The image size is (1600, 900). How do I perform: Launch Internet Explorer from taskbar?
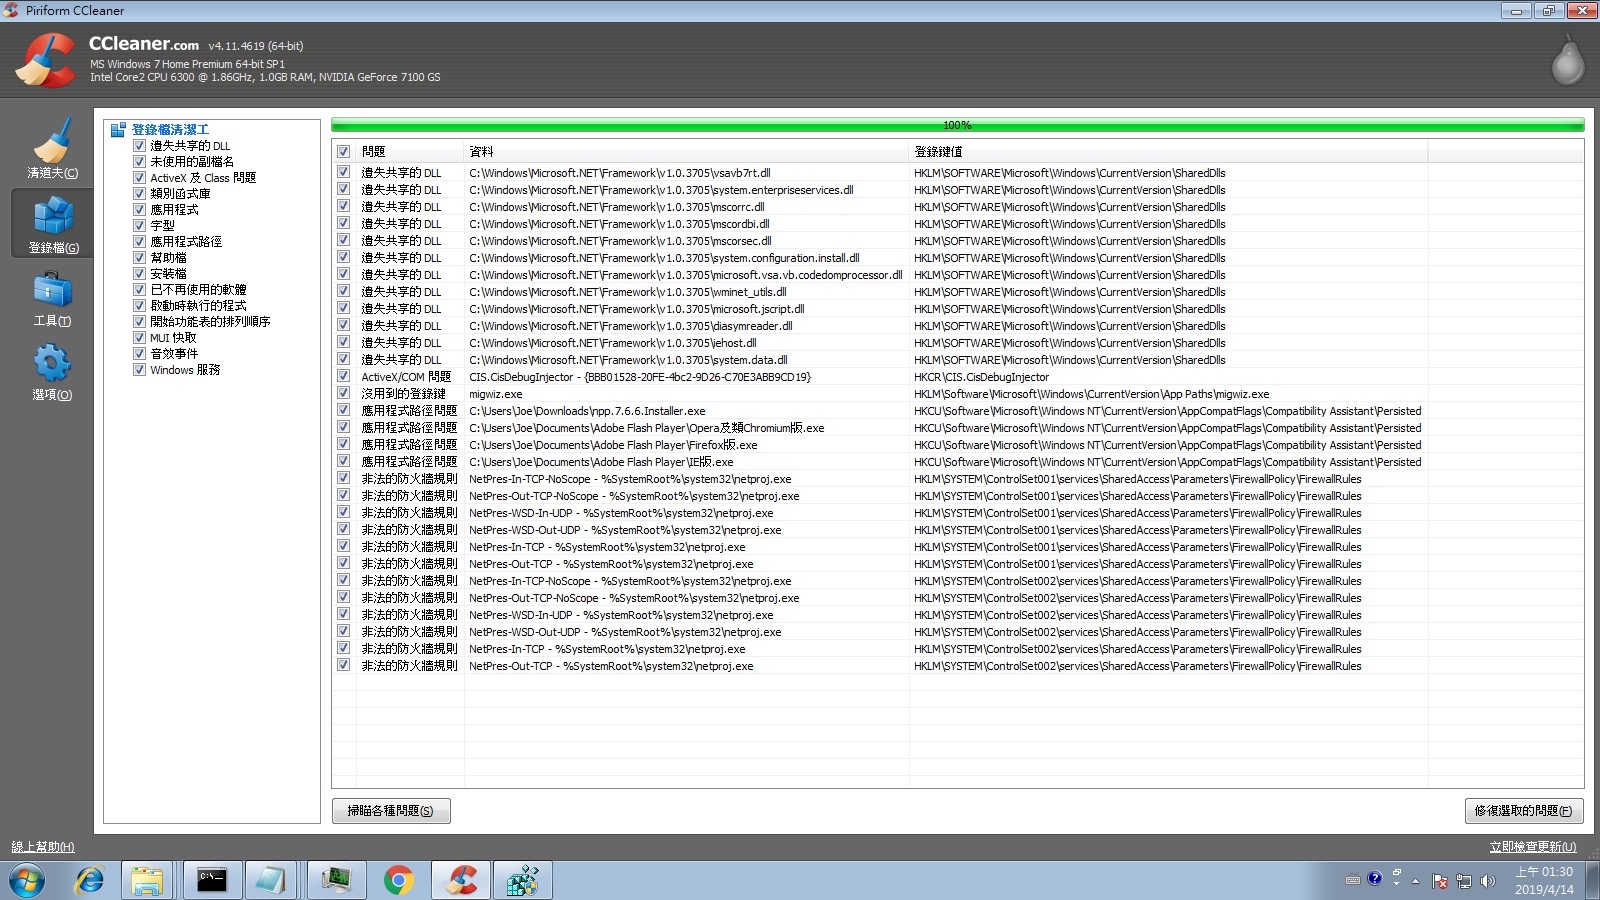coord(90,881)
